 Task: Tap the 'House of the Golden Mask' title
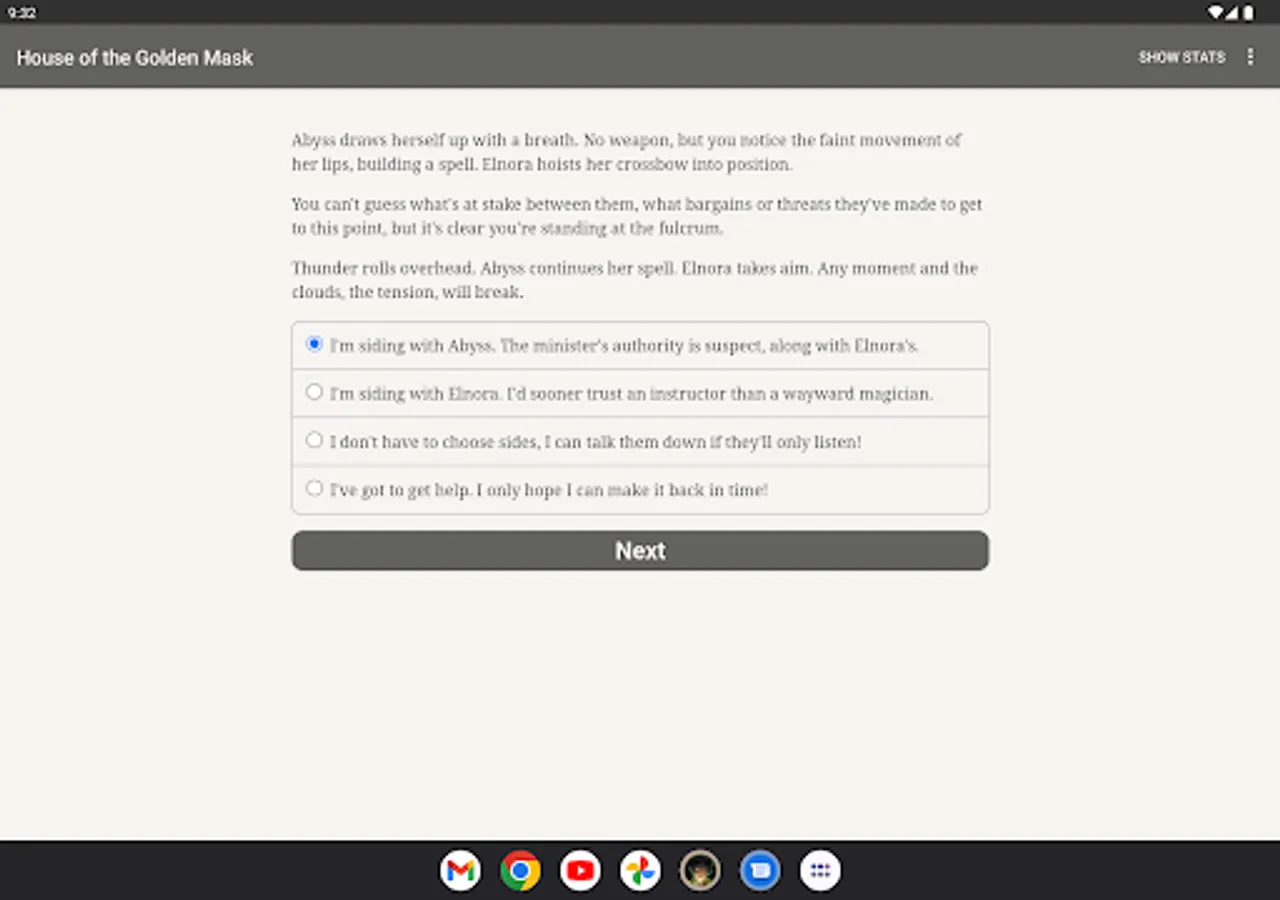134,57
